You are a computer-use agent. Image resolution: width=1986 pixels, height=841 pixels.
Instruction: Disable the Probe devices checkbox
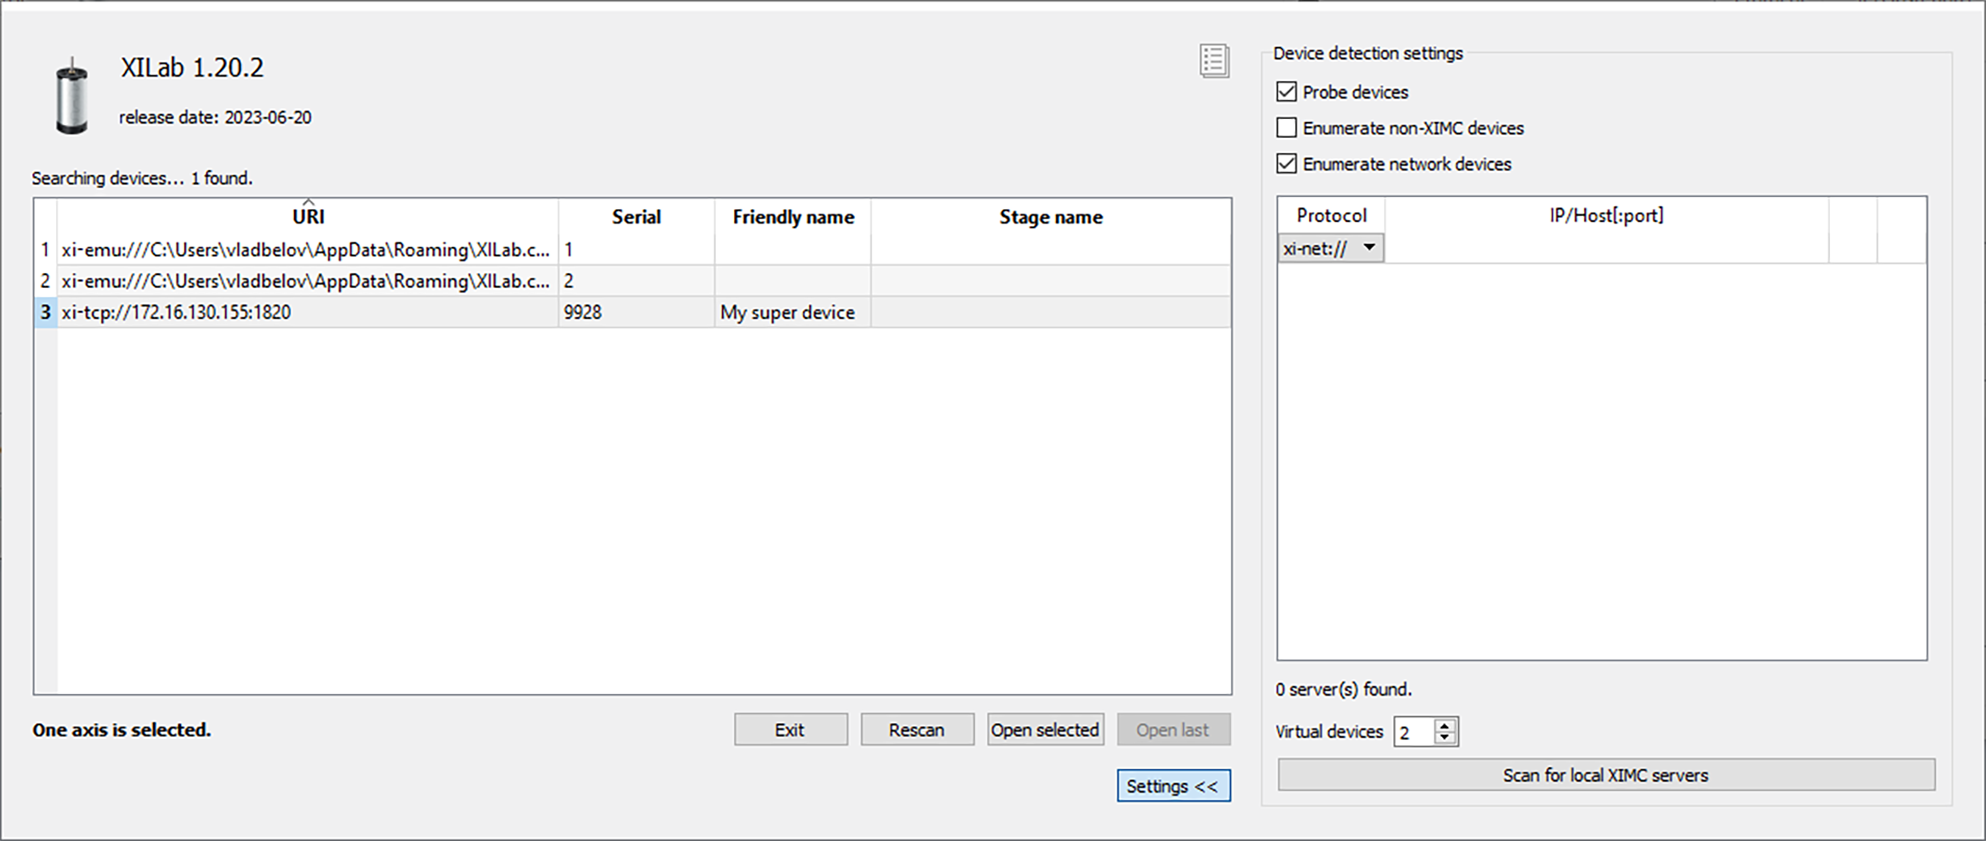[1287, 92]
